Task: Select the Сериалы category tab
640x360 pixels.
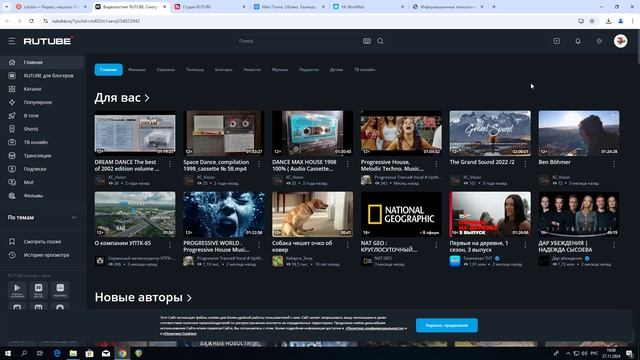Action: [x=166, y=70]
